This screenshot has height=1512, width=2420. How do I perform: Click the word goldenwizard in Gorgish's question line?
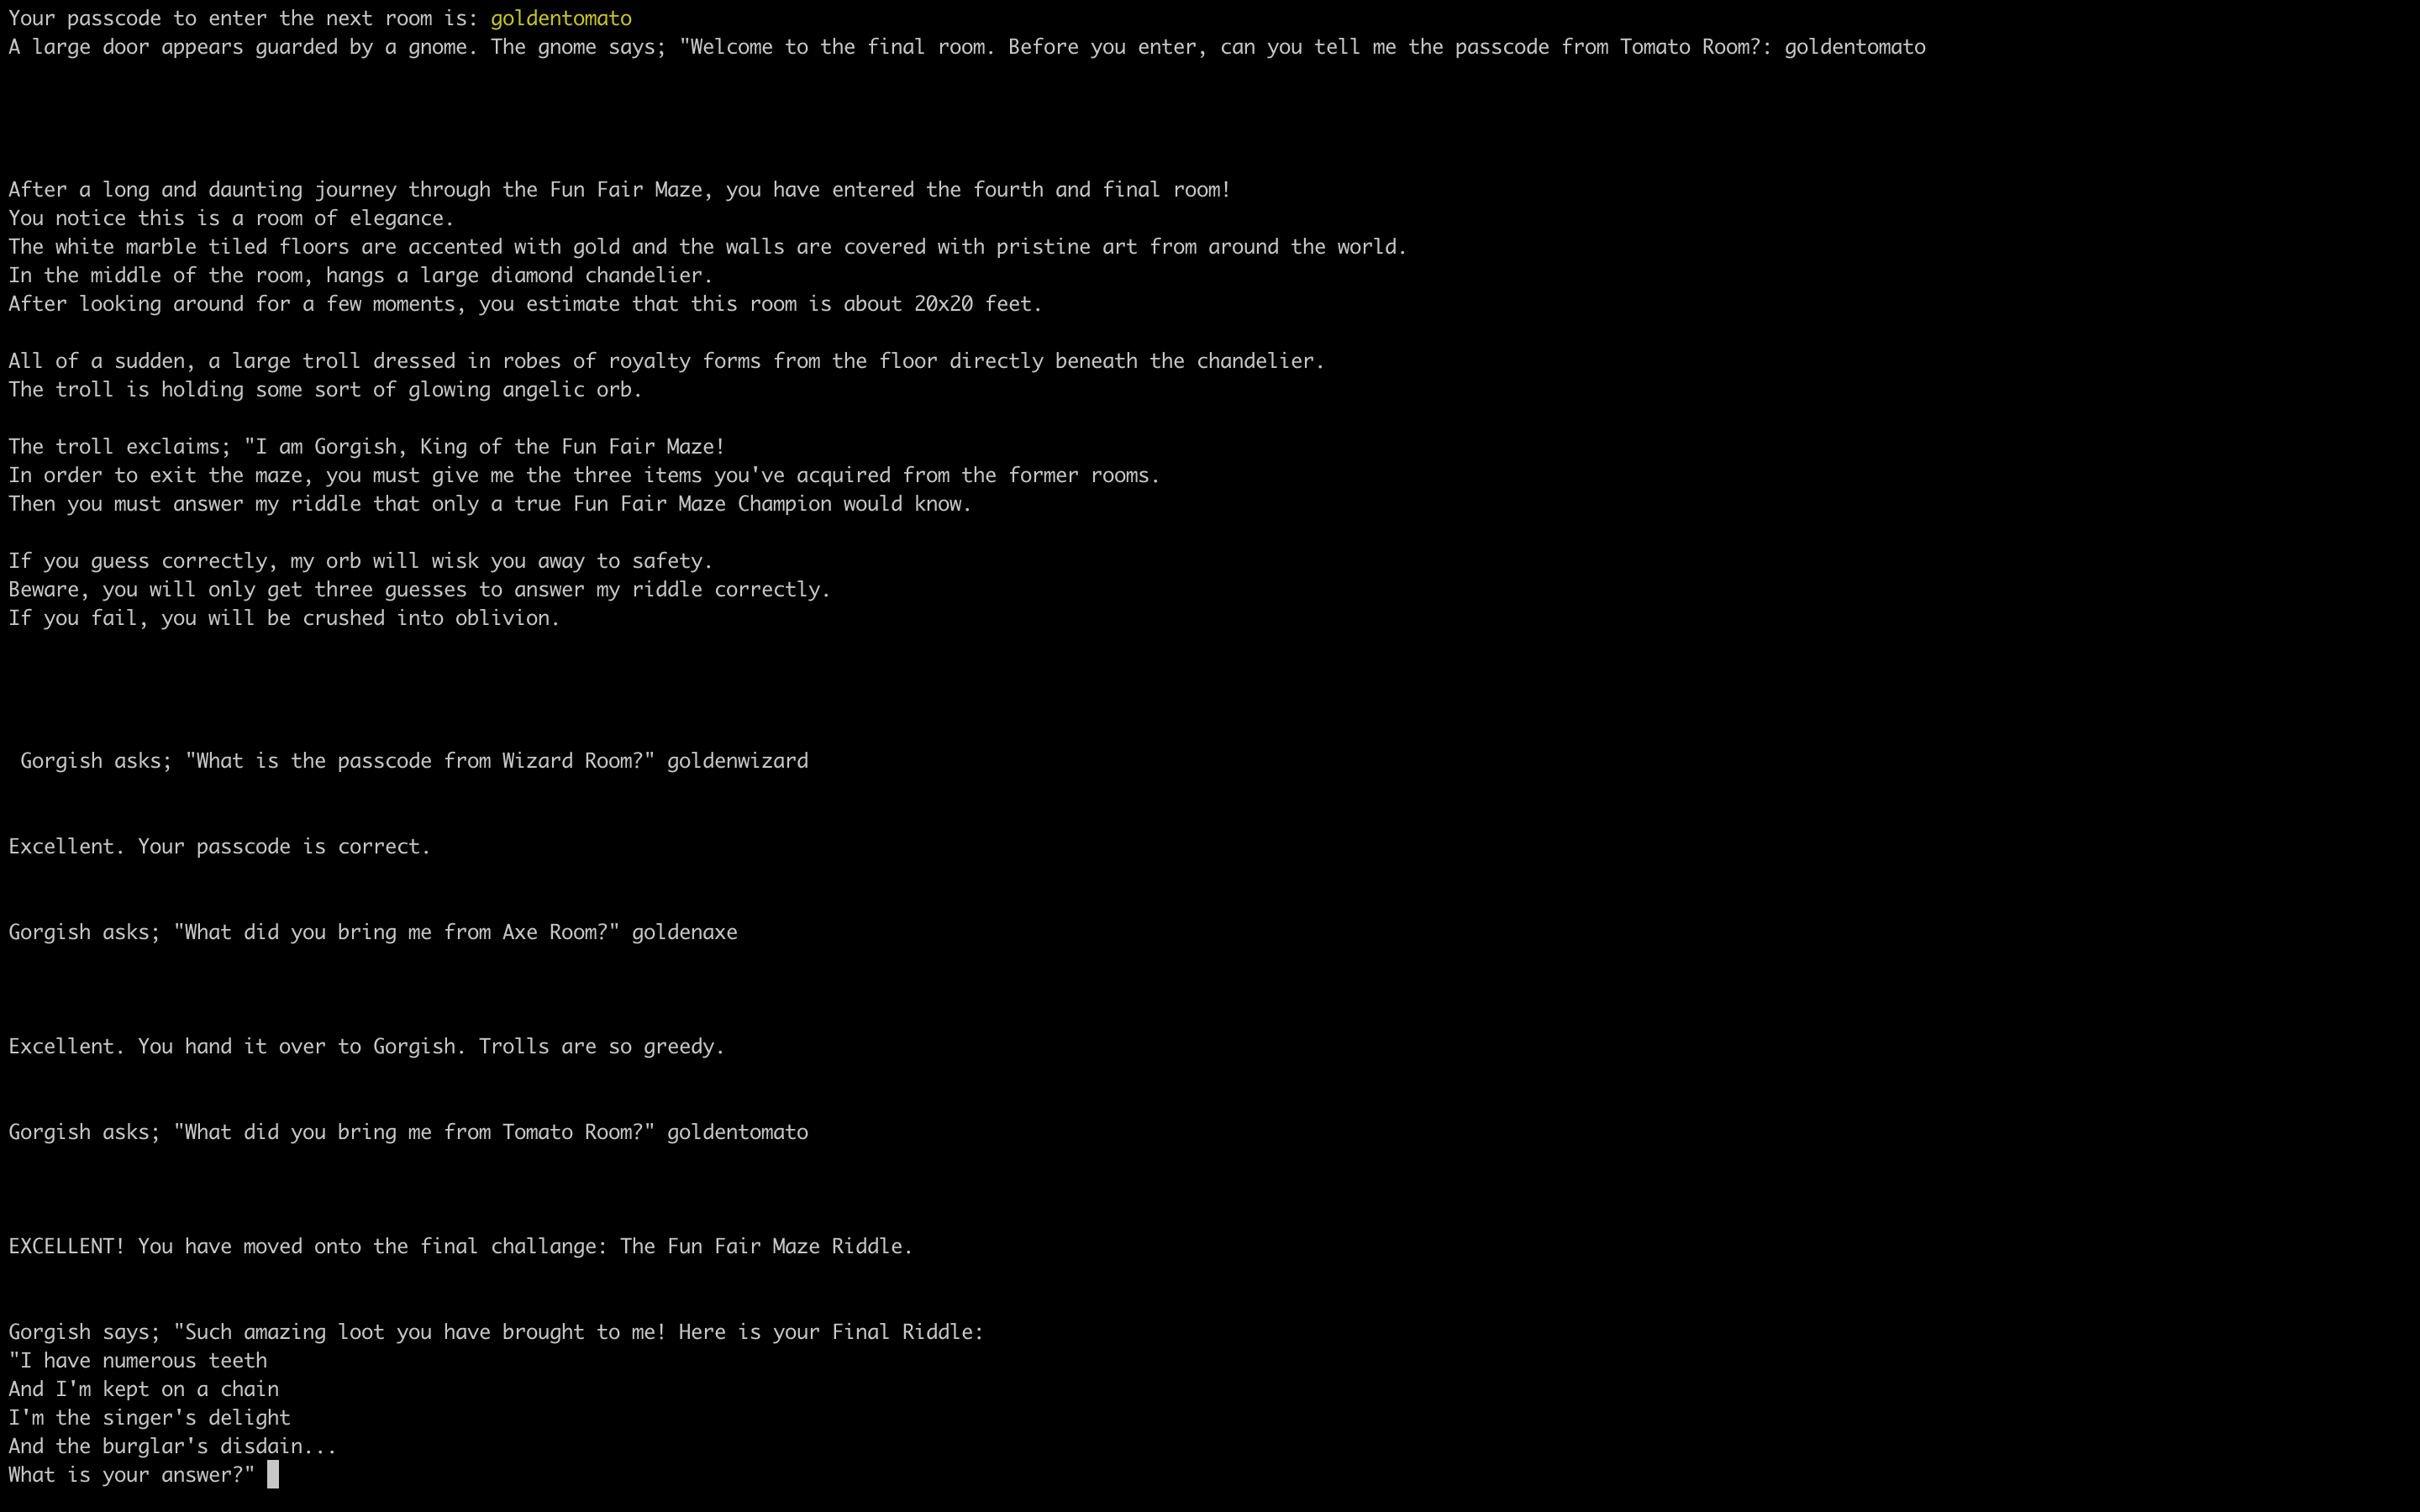(x=737, y=761)
